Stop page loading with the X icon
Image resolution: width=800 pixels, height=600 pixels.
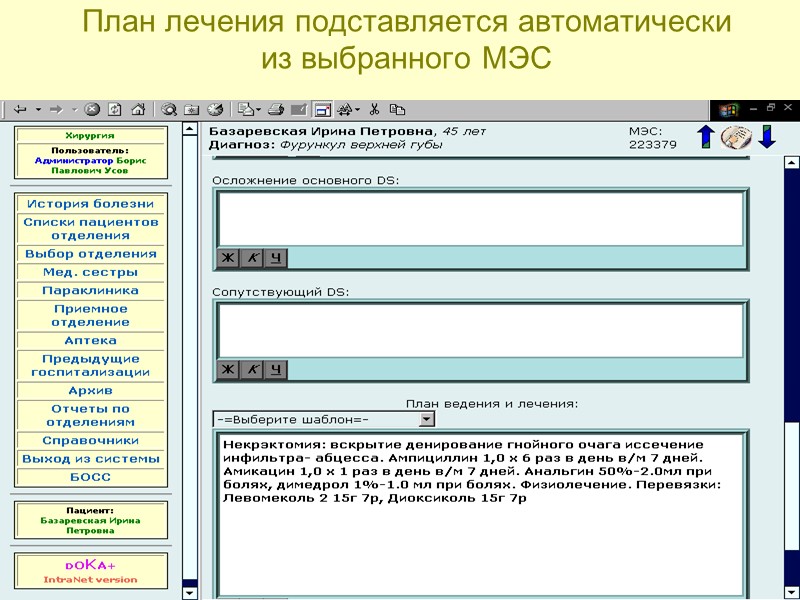[92, 109]
